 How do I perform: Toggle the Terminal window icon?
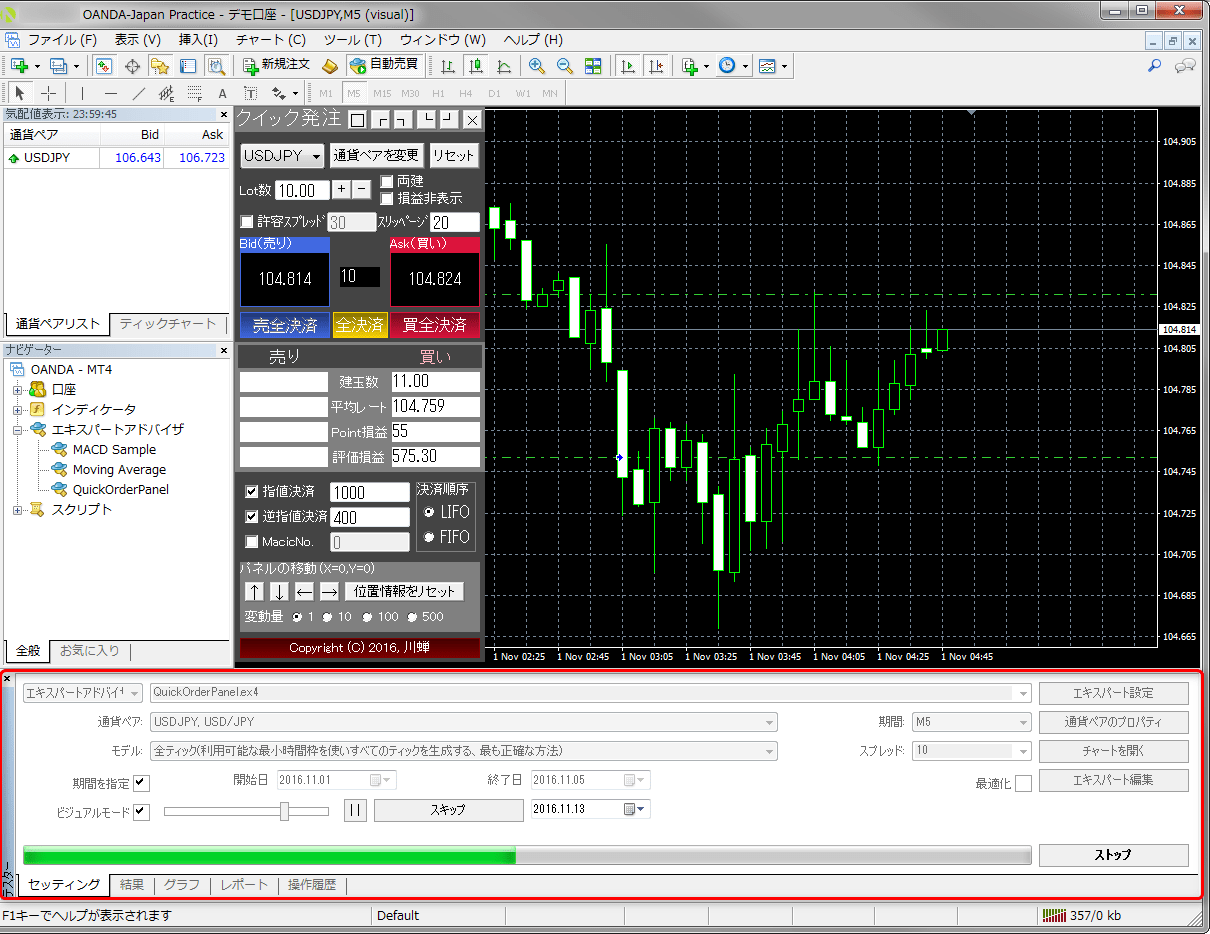[x=188, y=66]
